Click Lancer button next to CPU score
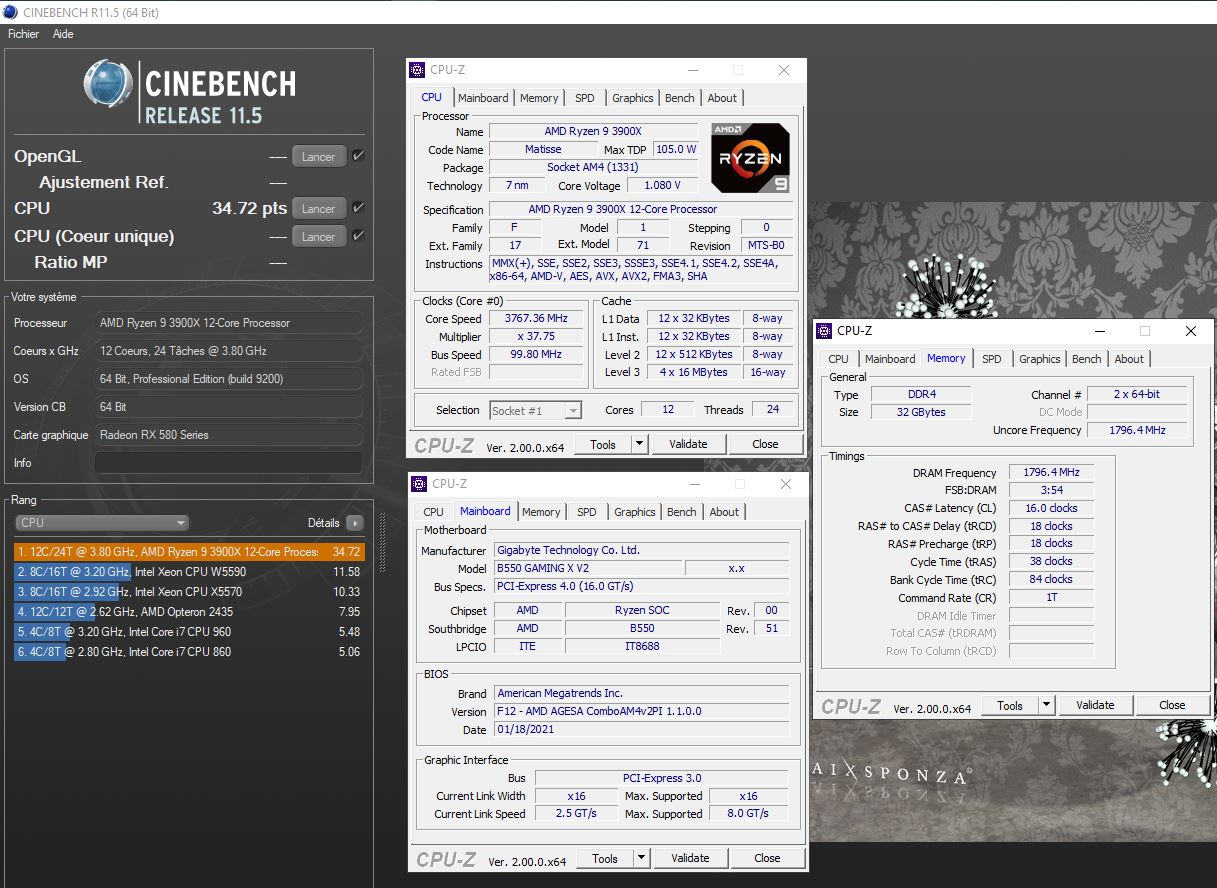 tap(319, 209)
